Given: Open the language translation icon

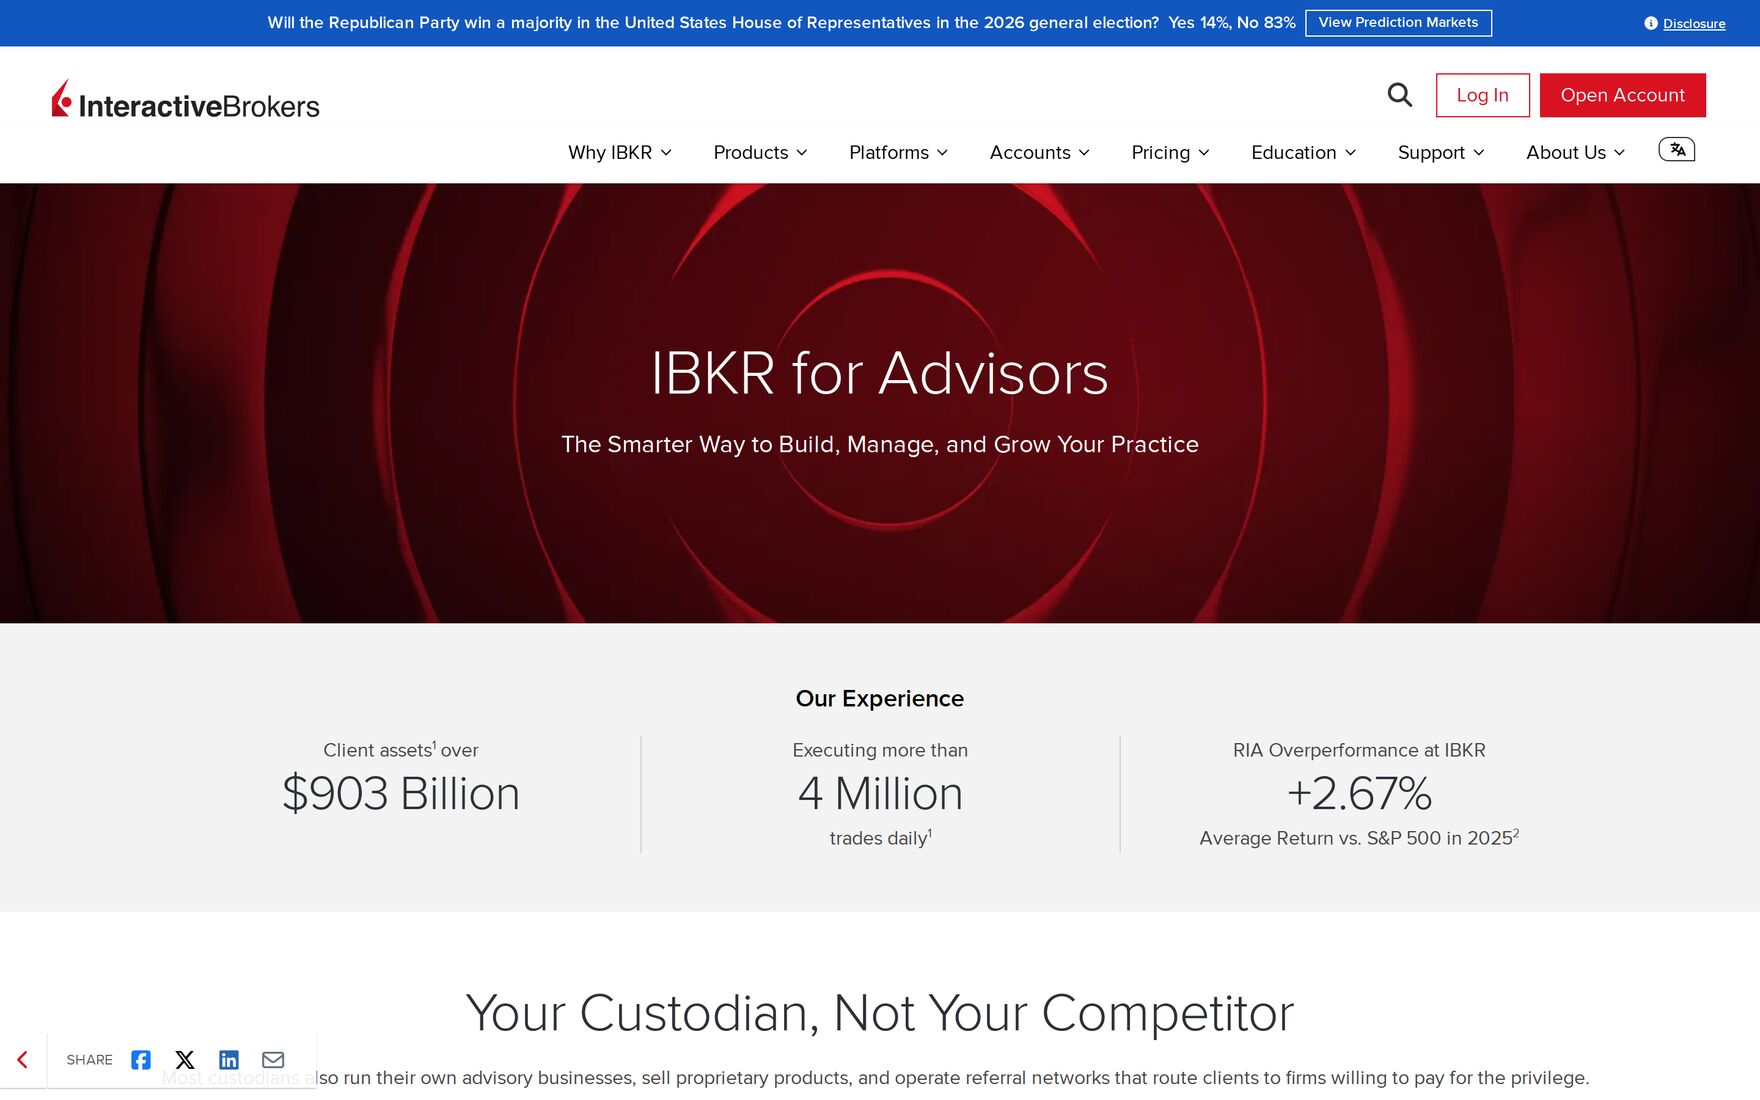Looking at the screenshot, I should point(1677,150).
